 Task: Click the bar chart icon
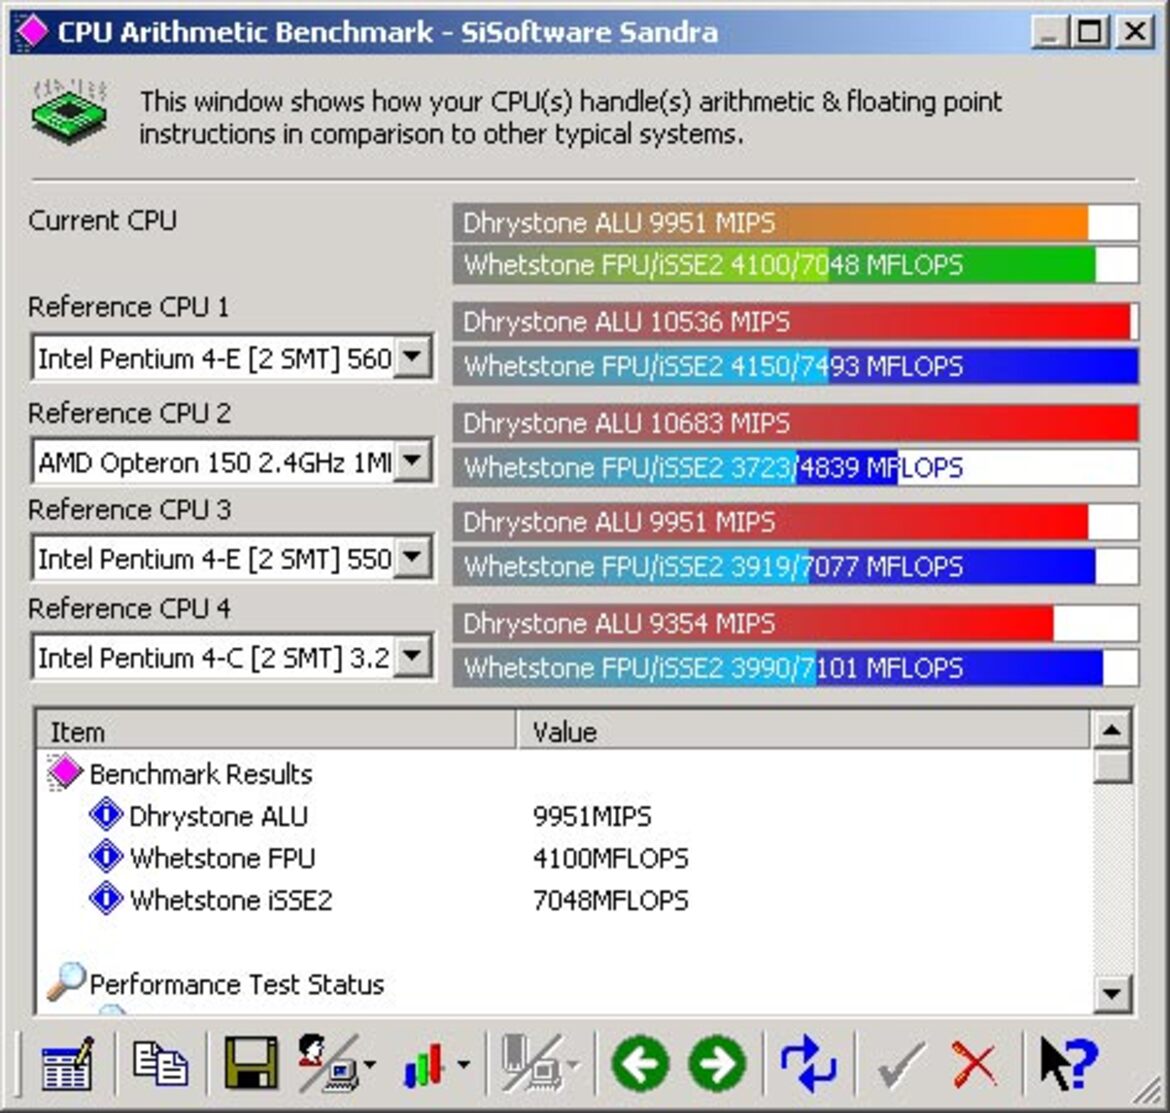click(x=424, y=1065)
